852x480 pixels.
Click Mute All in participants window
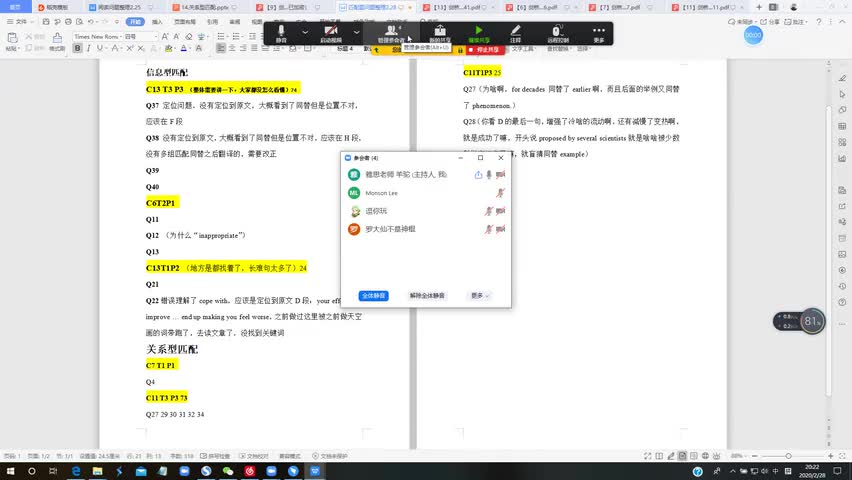[373, 296]
